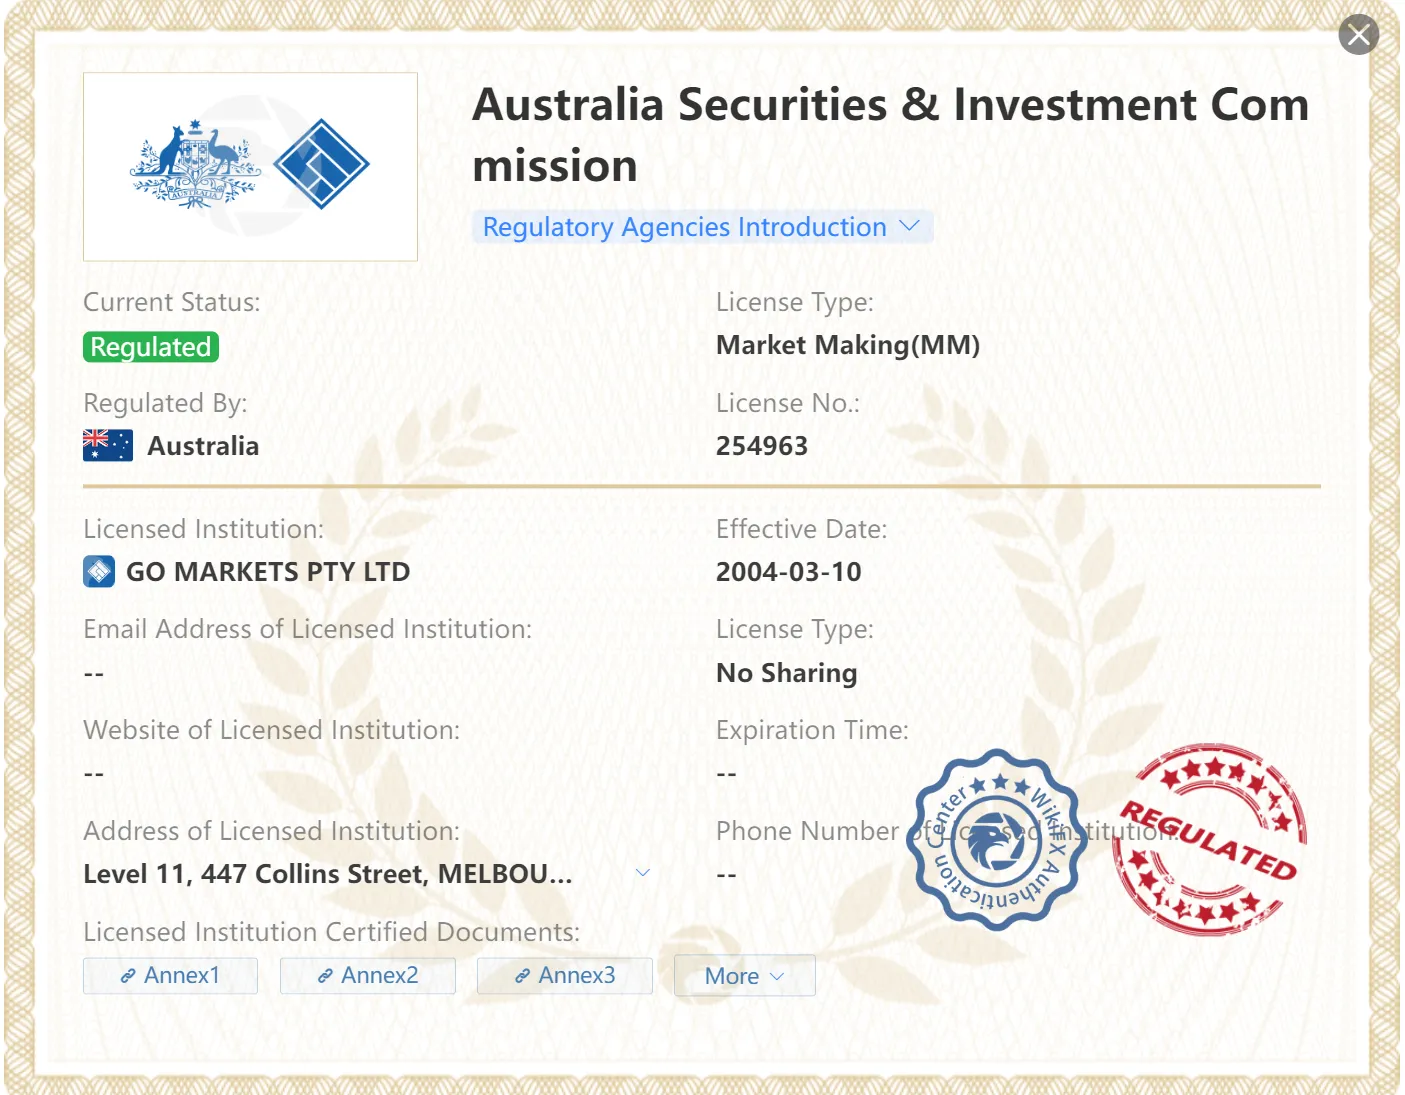Click the Expiration Time label
The width and height of the screenshot is (1405, 1095).
click(x=812, y=730)
